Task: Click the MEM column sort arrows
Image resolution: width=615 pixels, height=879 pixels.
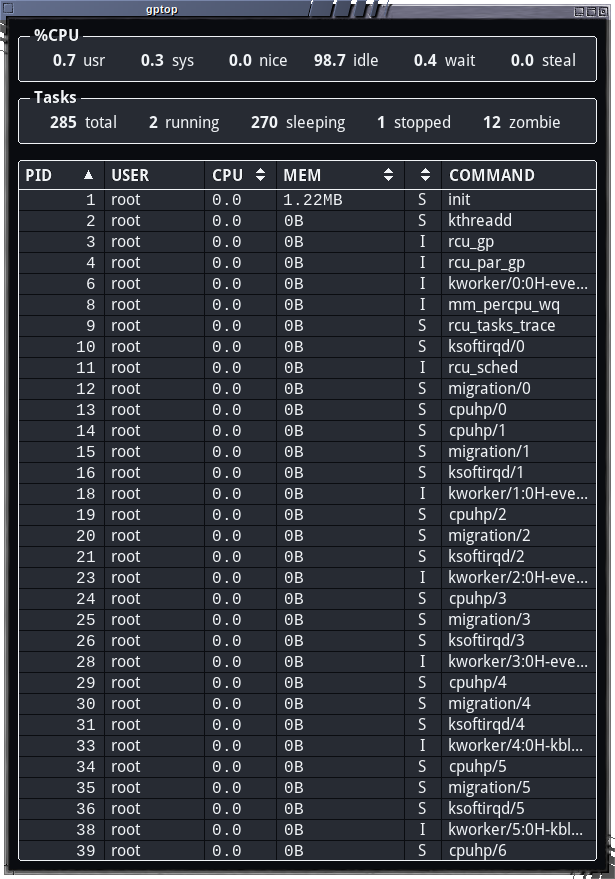Action: tap(388, 175)
